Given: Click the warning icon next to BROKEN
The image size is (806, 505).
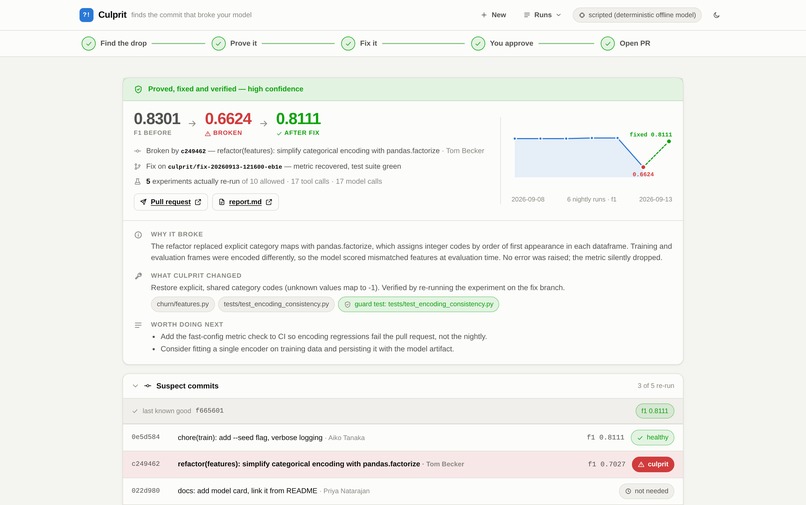Looking at the screenshot, I should click(x=208, y=133).
